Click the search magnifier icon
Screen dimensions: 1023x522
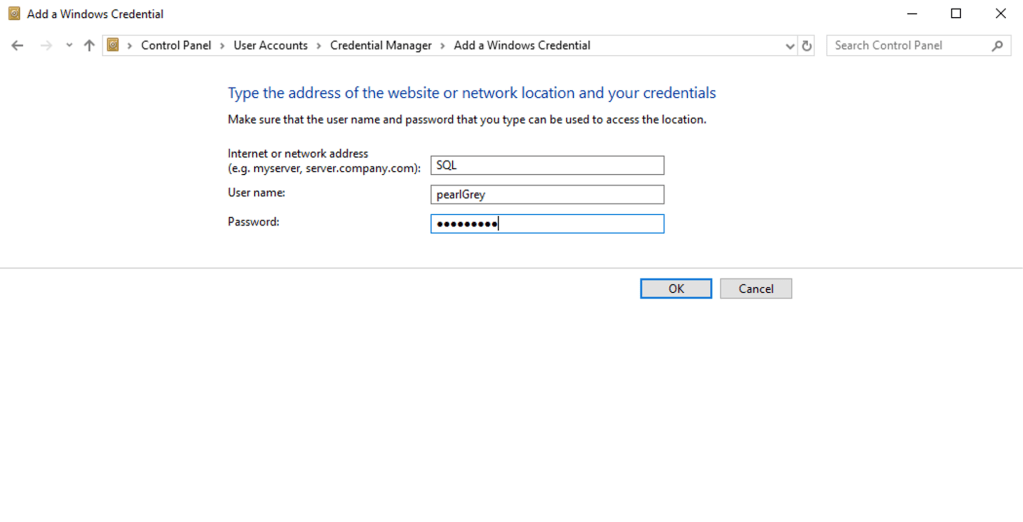(997, 45)
